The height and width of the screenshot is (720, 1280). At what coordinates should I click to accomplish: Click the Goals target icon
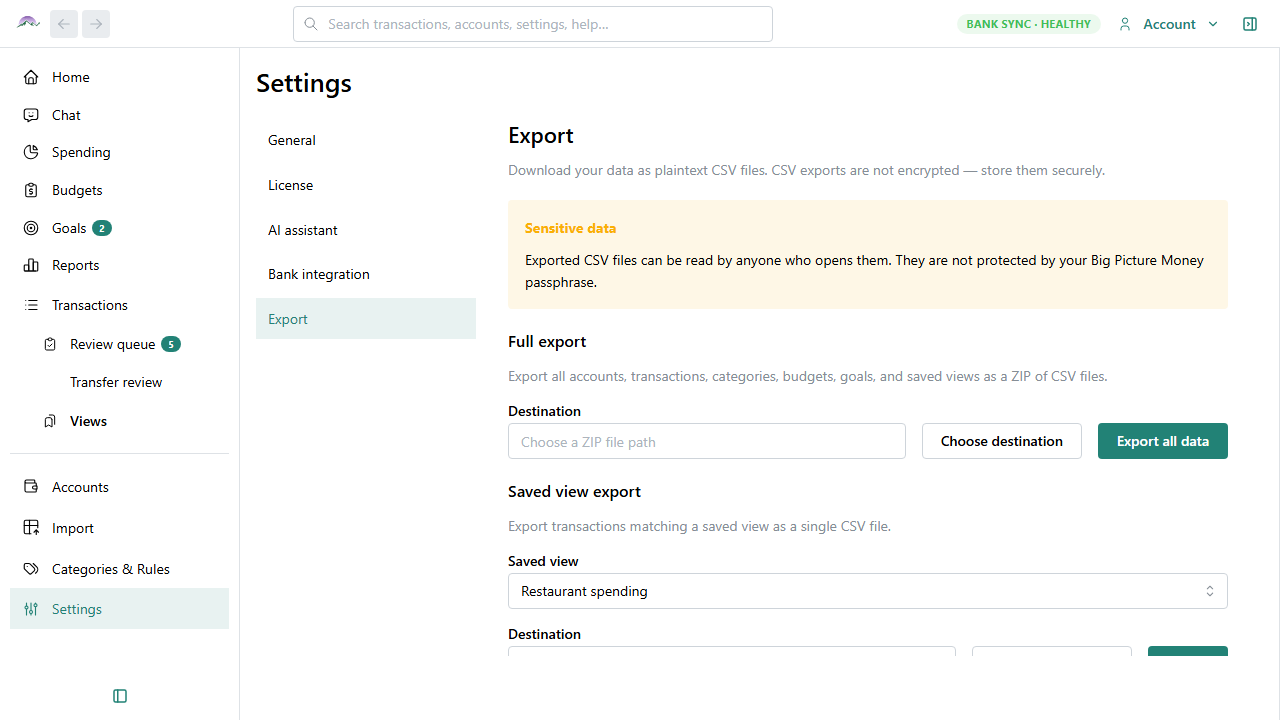coord(31,228)
